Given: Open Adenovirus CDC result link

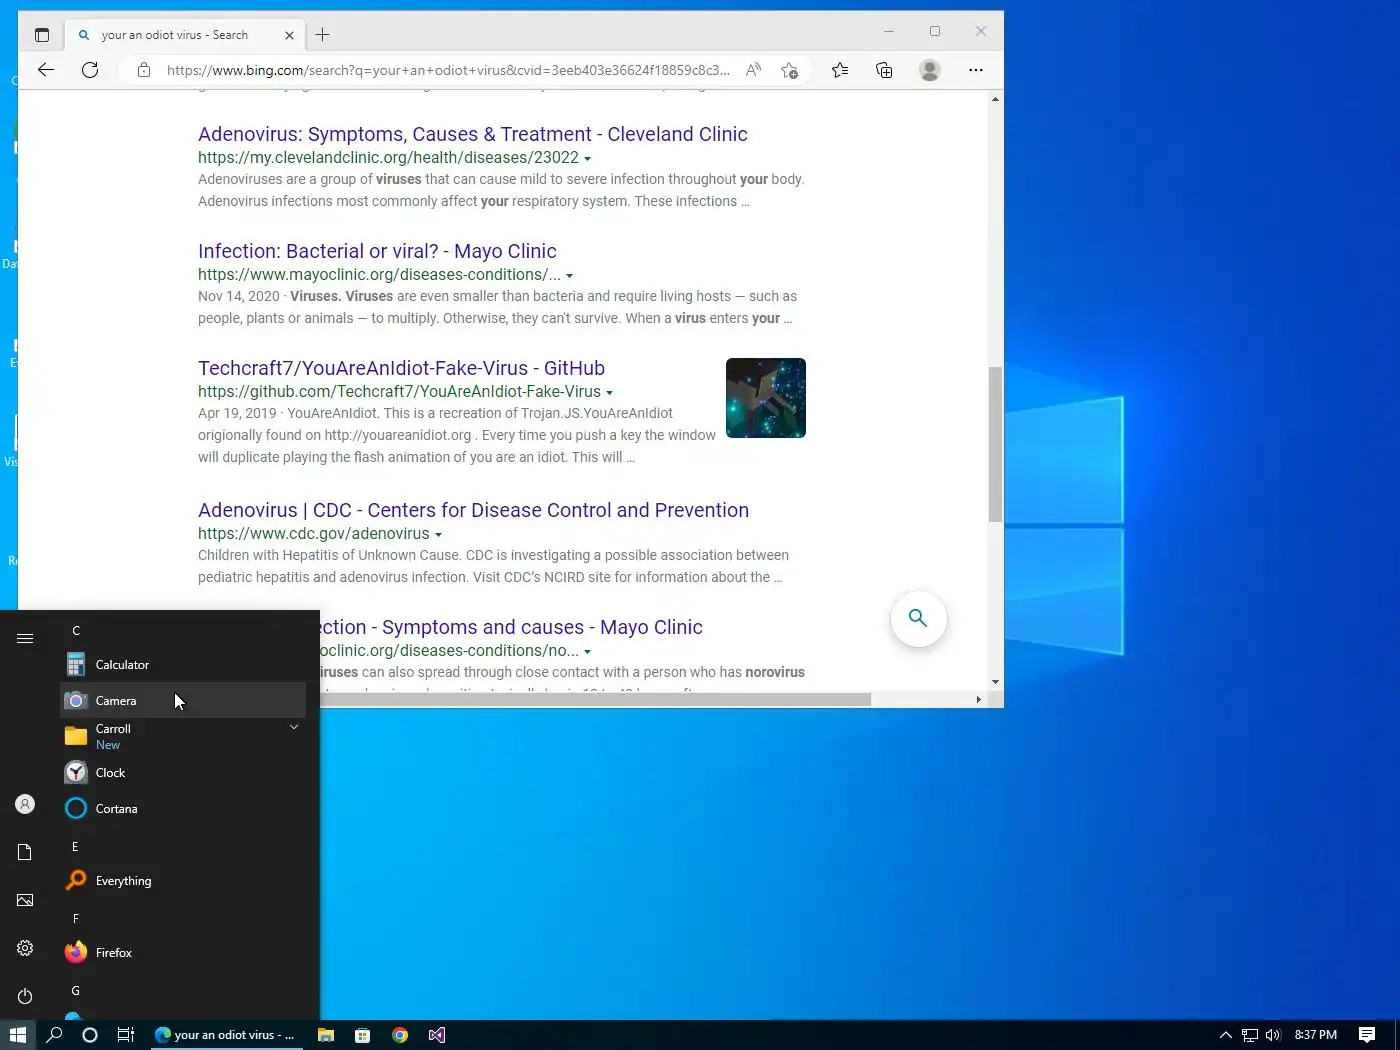Looking at the screenshot, I should click(473, 510).
